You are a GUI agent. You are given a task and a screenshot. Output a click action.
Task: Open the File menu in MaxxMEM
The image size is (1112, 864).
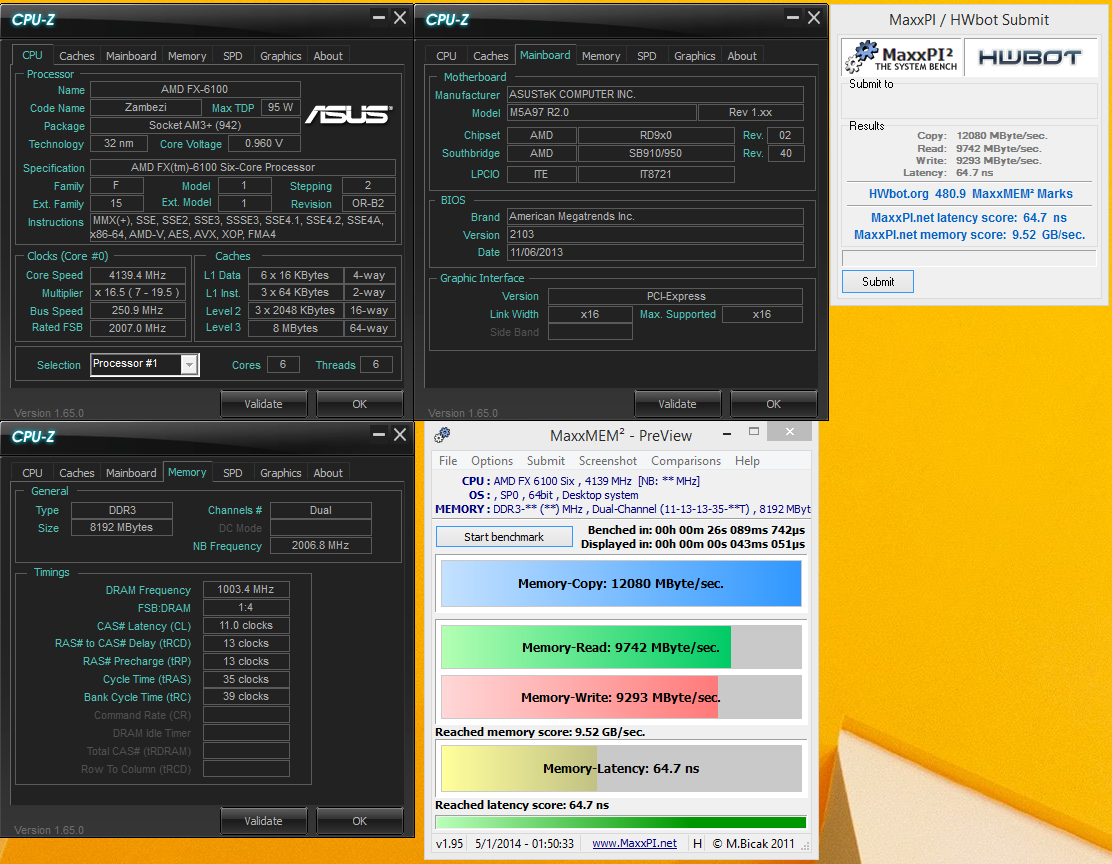click(448, 460)
